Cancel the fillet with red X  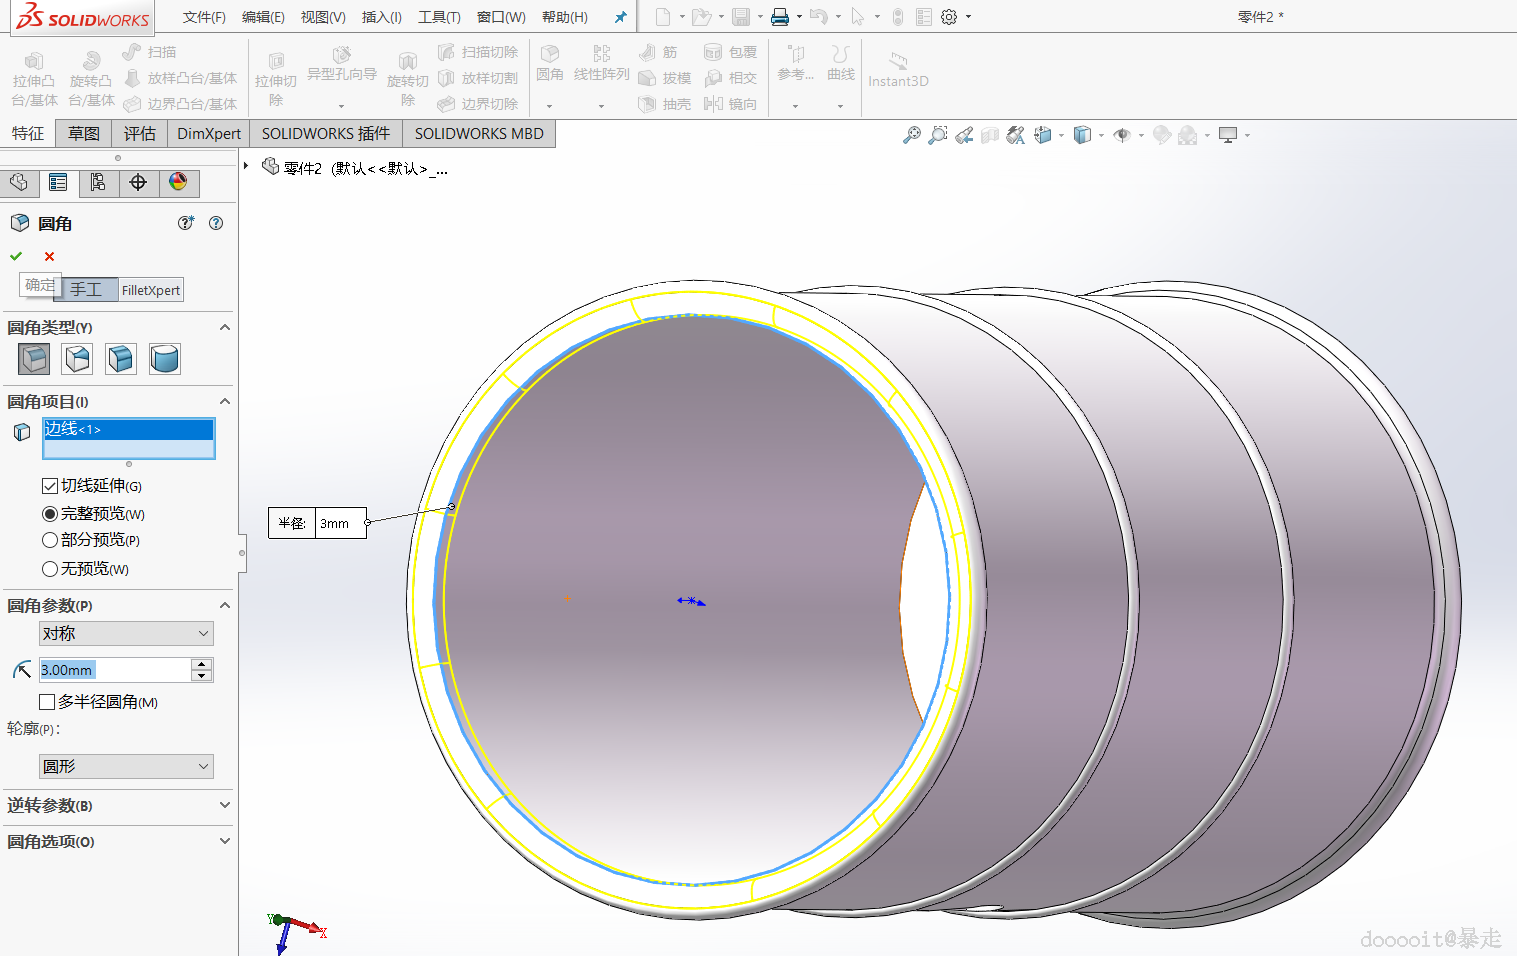click(x=49, y=256)
